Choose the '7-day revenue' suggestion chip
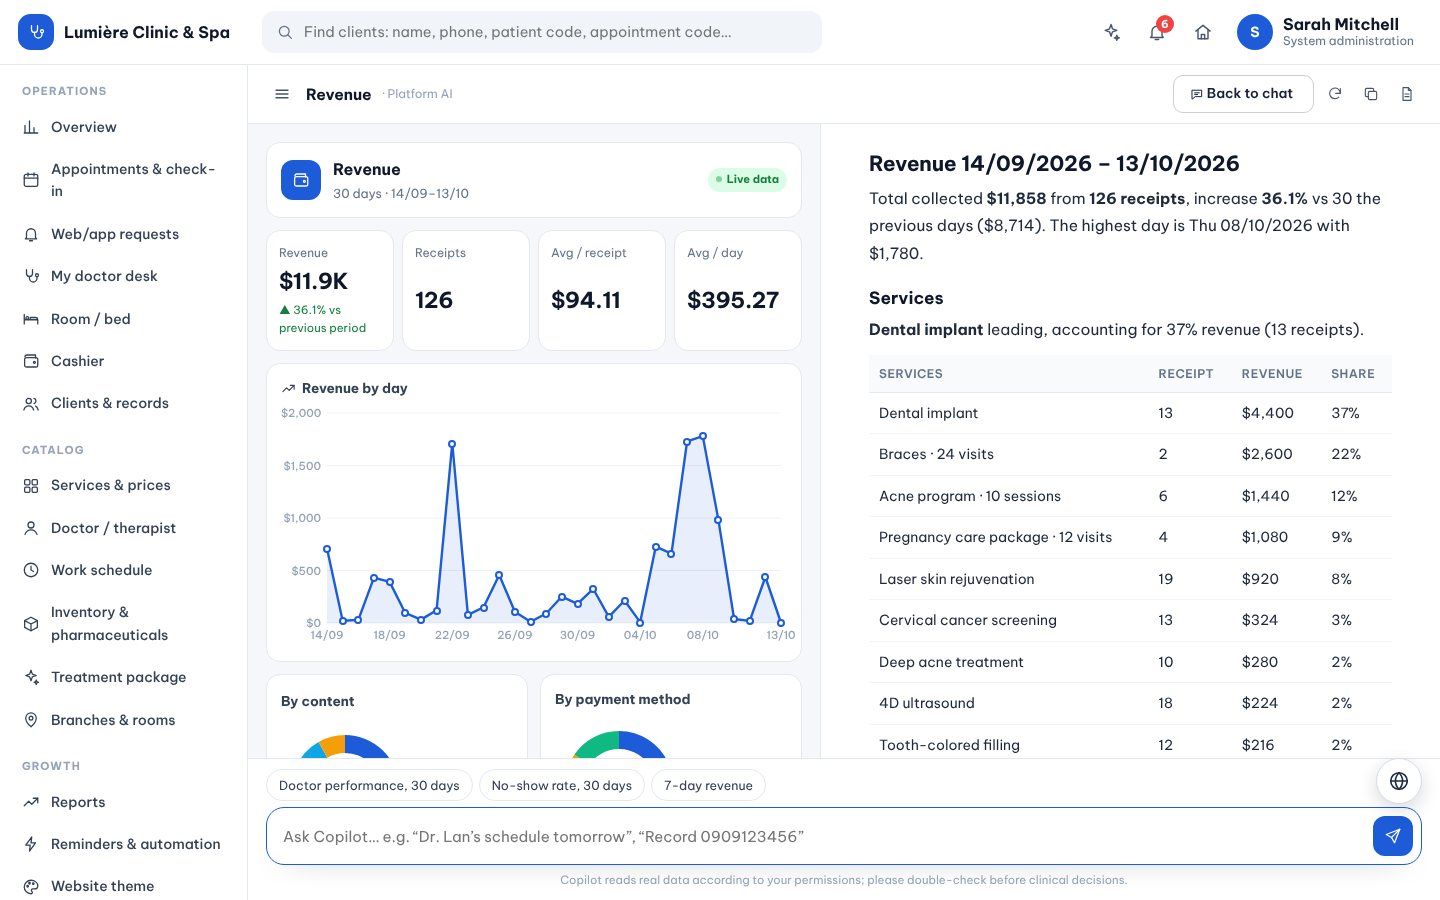The image size is (1440, 900). pyautogui.click(x=708, y=785)
